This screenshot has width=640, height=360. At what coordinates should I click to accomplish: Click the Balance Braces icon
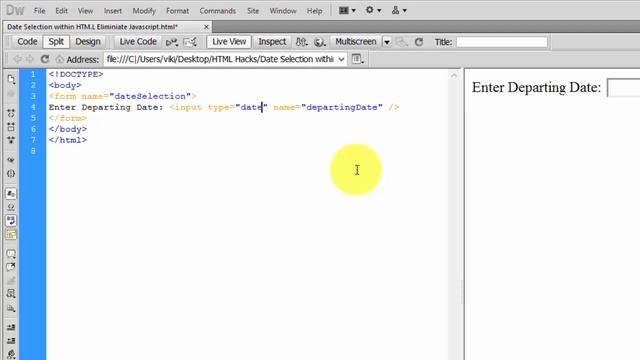[11, 174]
